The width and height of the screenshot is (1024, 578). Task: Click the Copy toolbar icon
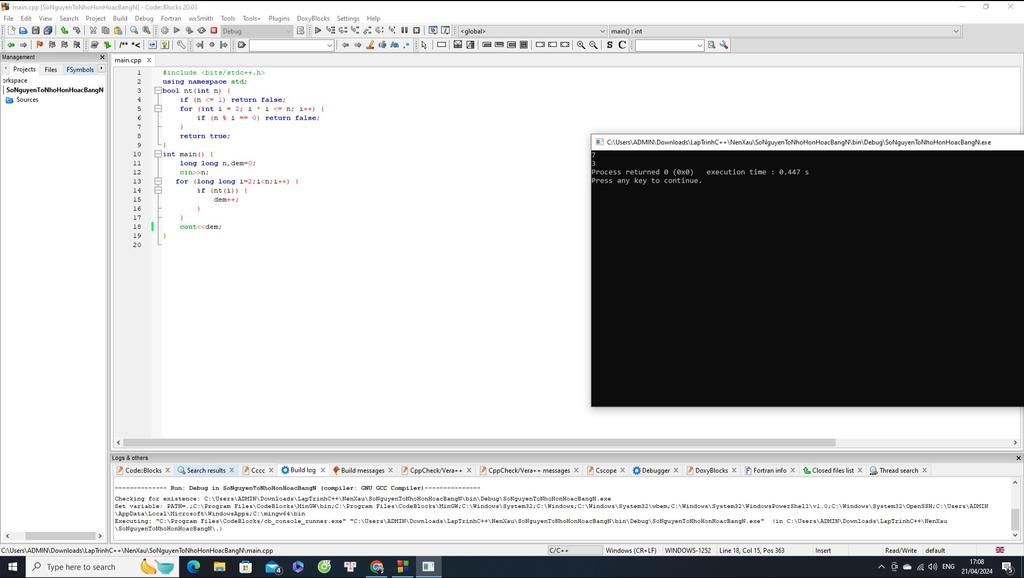tap(105, 31)
